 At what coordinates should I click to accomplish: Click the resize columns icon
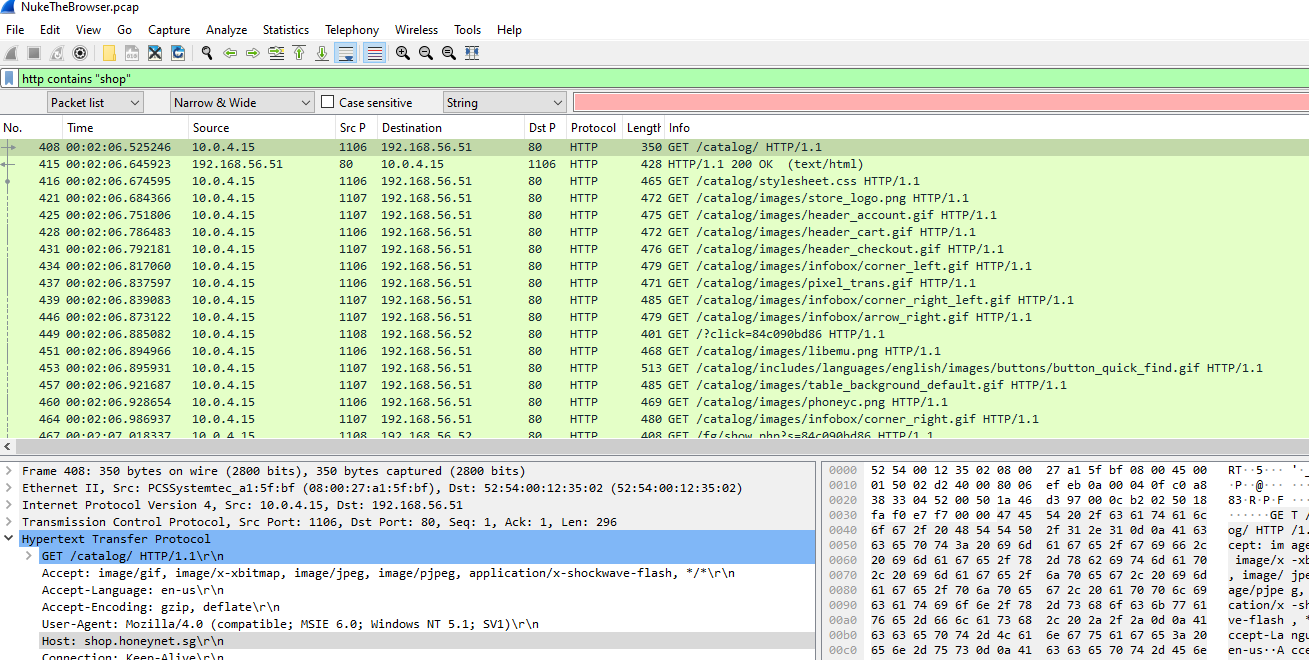point(472,53)
